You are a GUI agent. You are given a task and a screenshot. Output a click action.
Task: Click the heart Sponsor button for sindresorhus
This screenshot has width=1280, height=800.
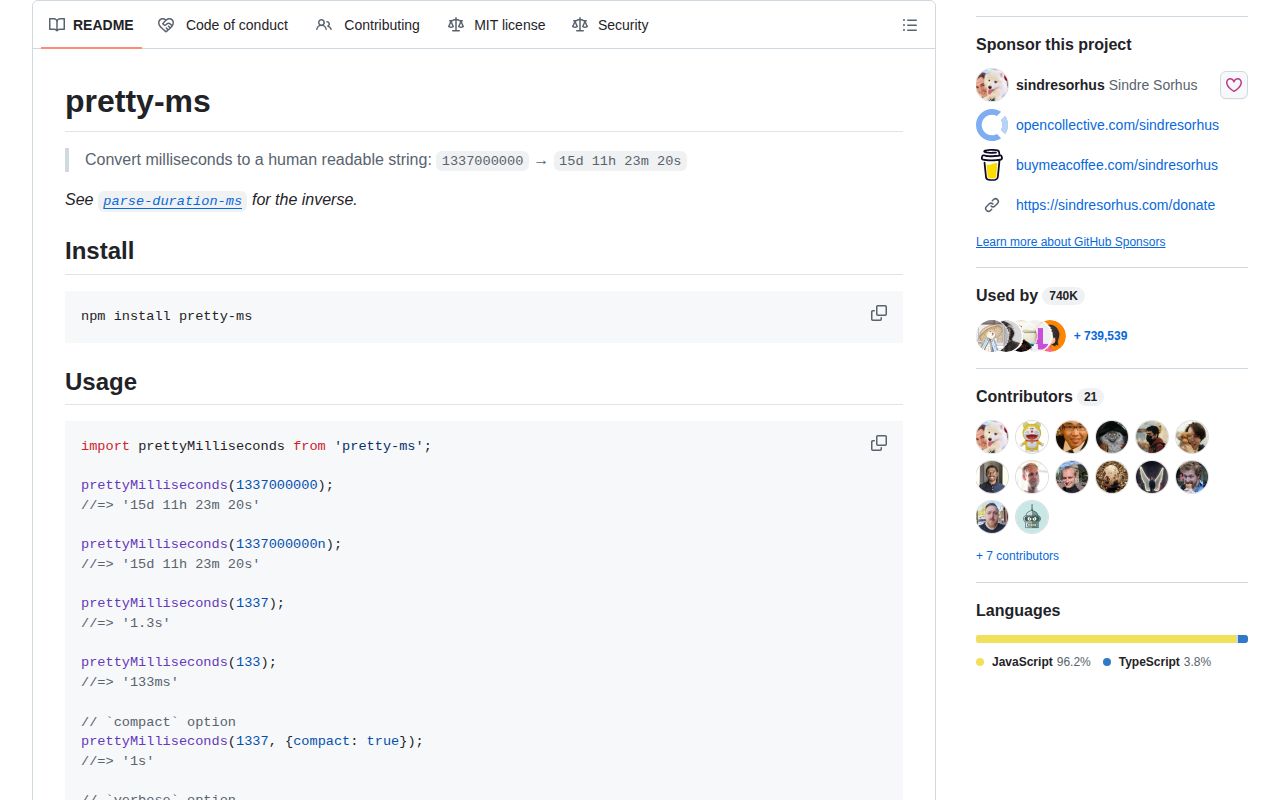tap(1234, 85)
